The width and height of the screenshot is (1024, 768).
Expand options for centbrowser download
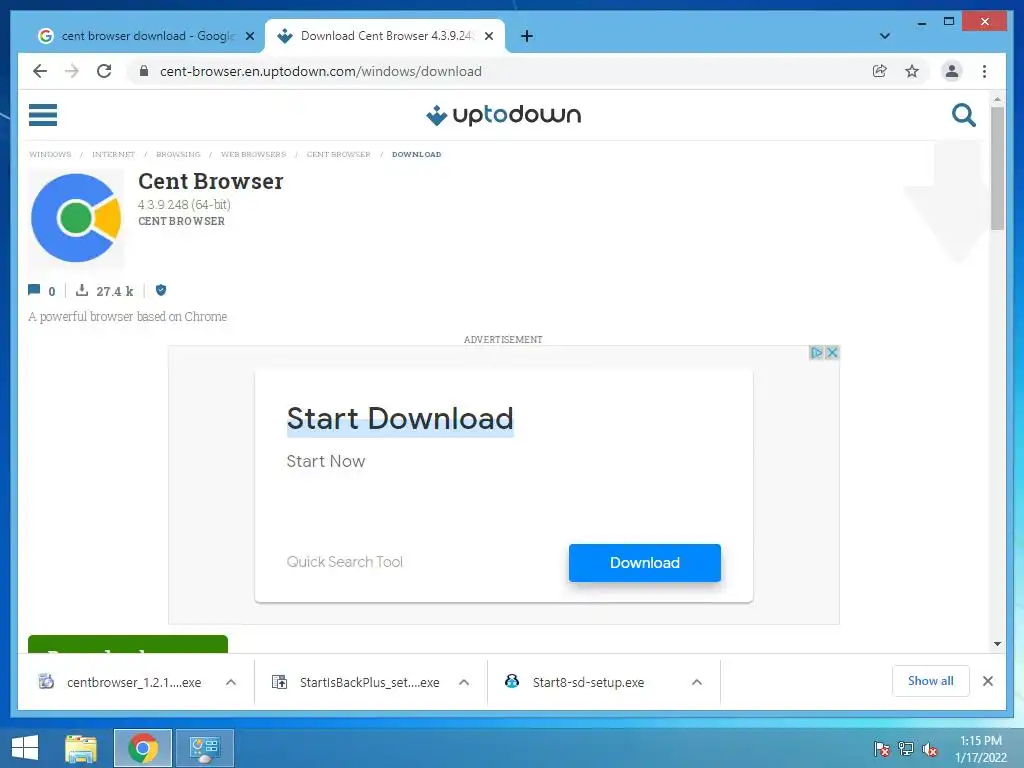[231, 682]
